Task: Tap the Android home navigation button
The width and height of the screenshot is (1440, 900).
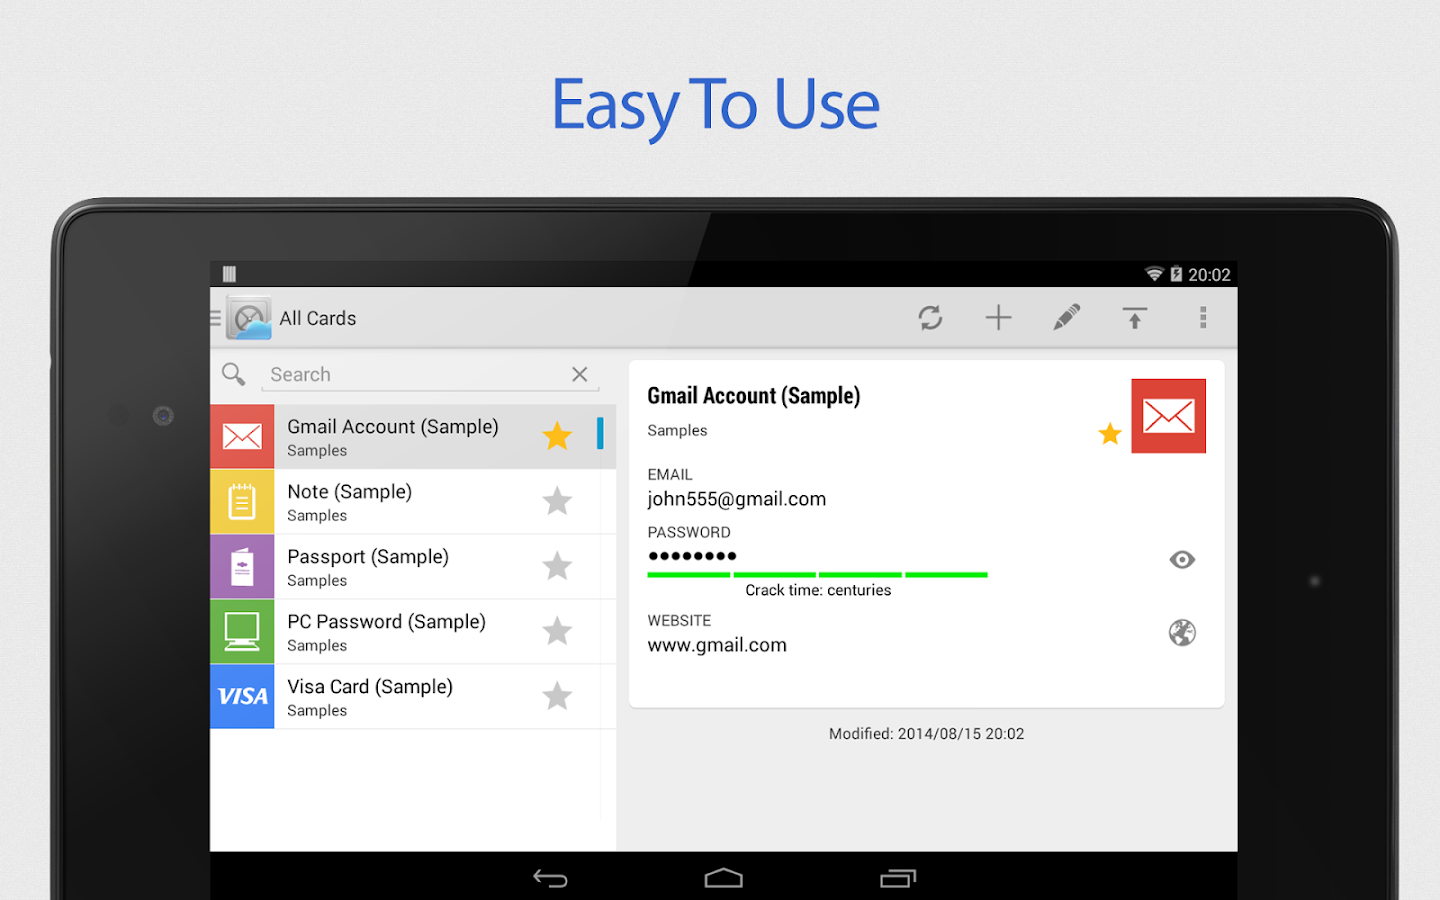Action: [723, 878]
